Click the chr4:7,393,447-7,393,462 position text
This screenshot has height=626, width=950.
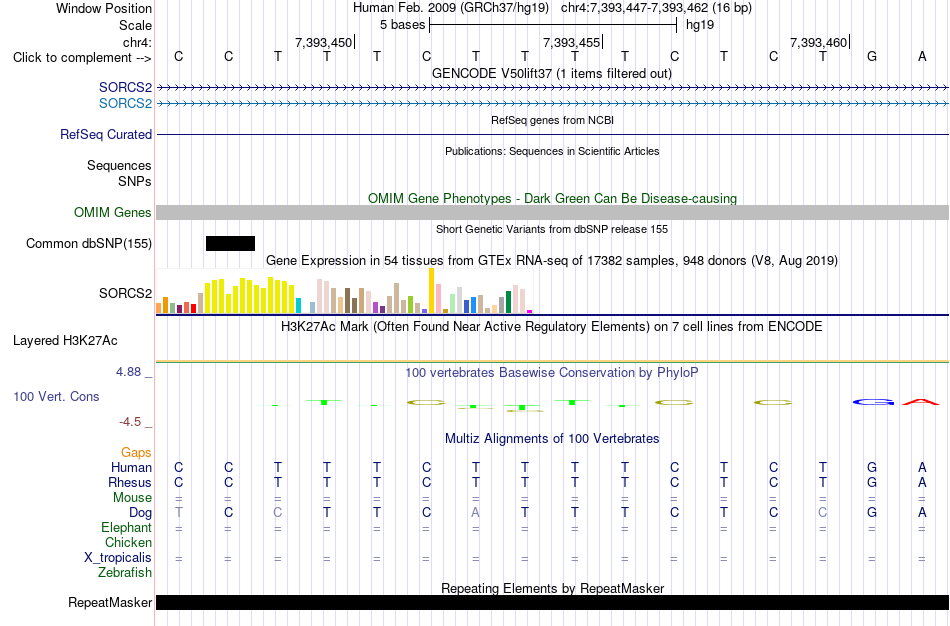[x=657, y=8]
